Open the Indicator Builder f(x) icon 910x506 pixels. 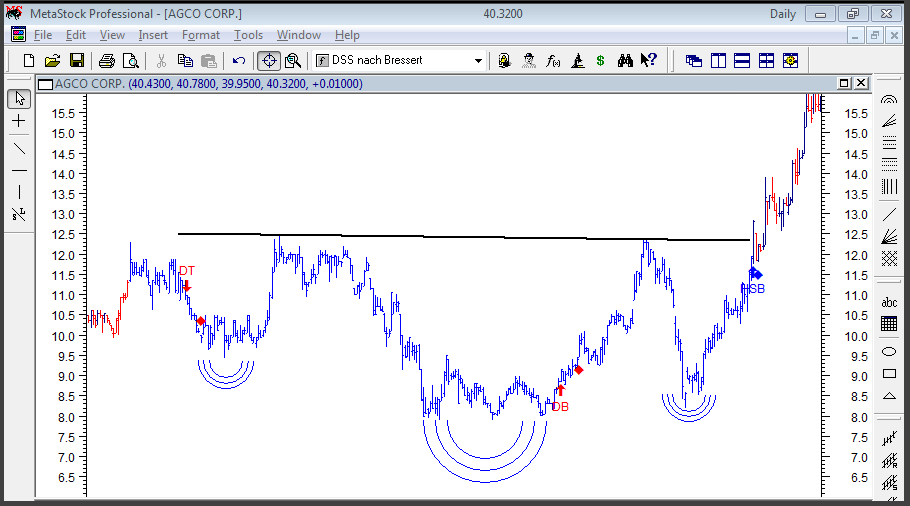tap(553, 60)
